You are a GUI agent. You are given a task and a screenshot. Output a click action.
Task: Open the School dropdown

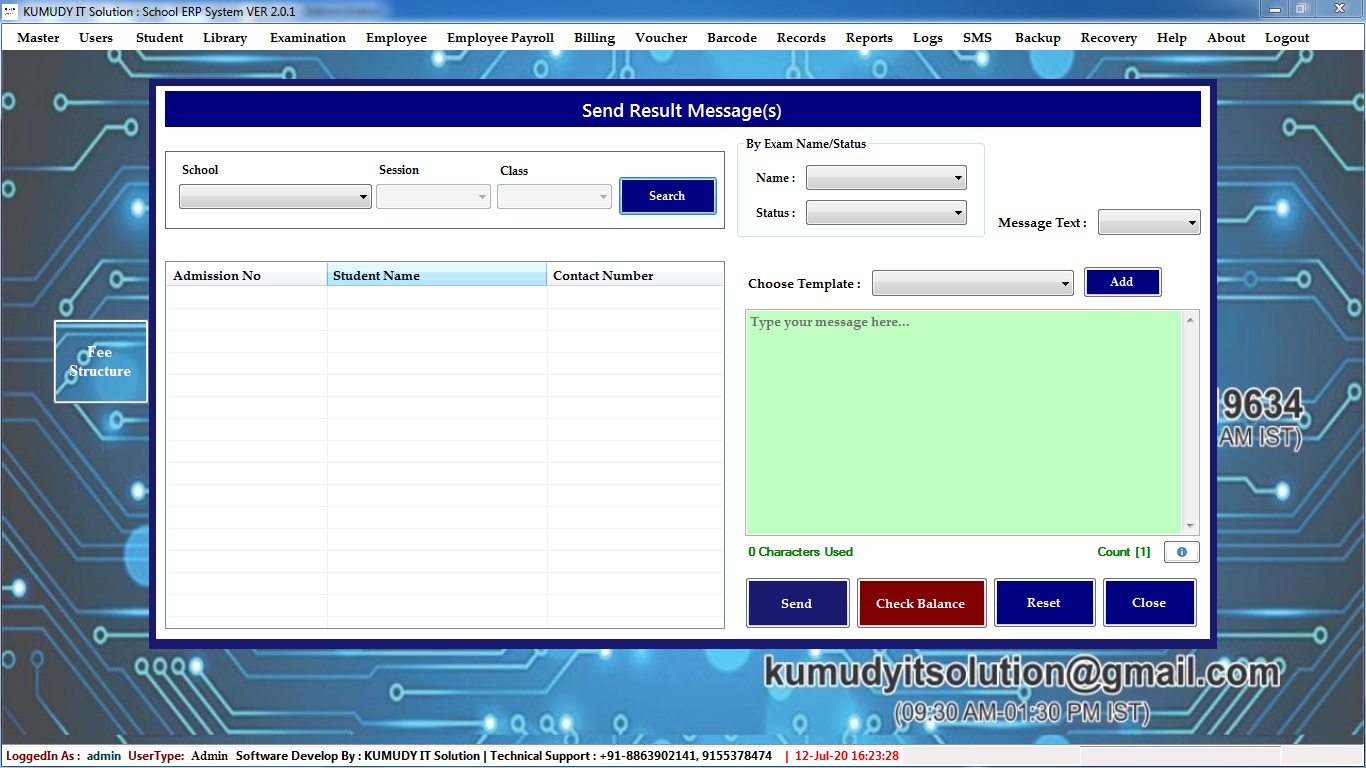click(275, 197)
